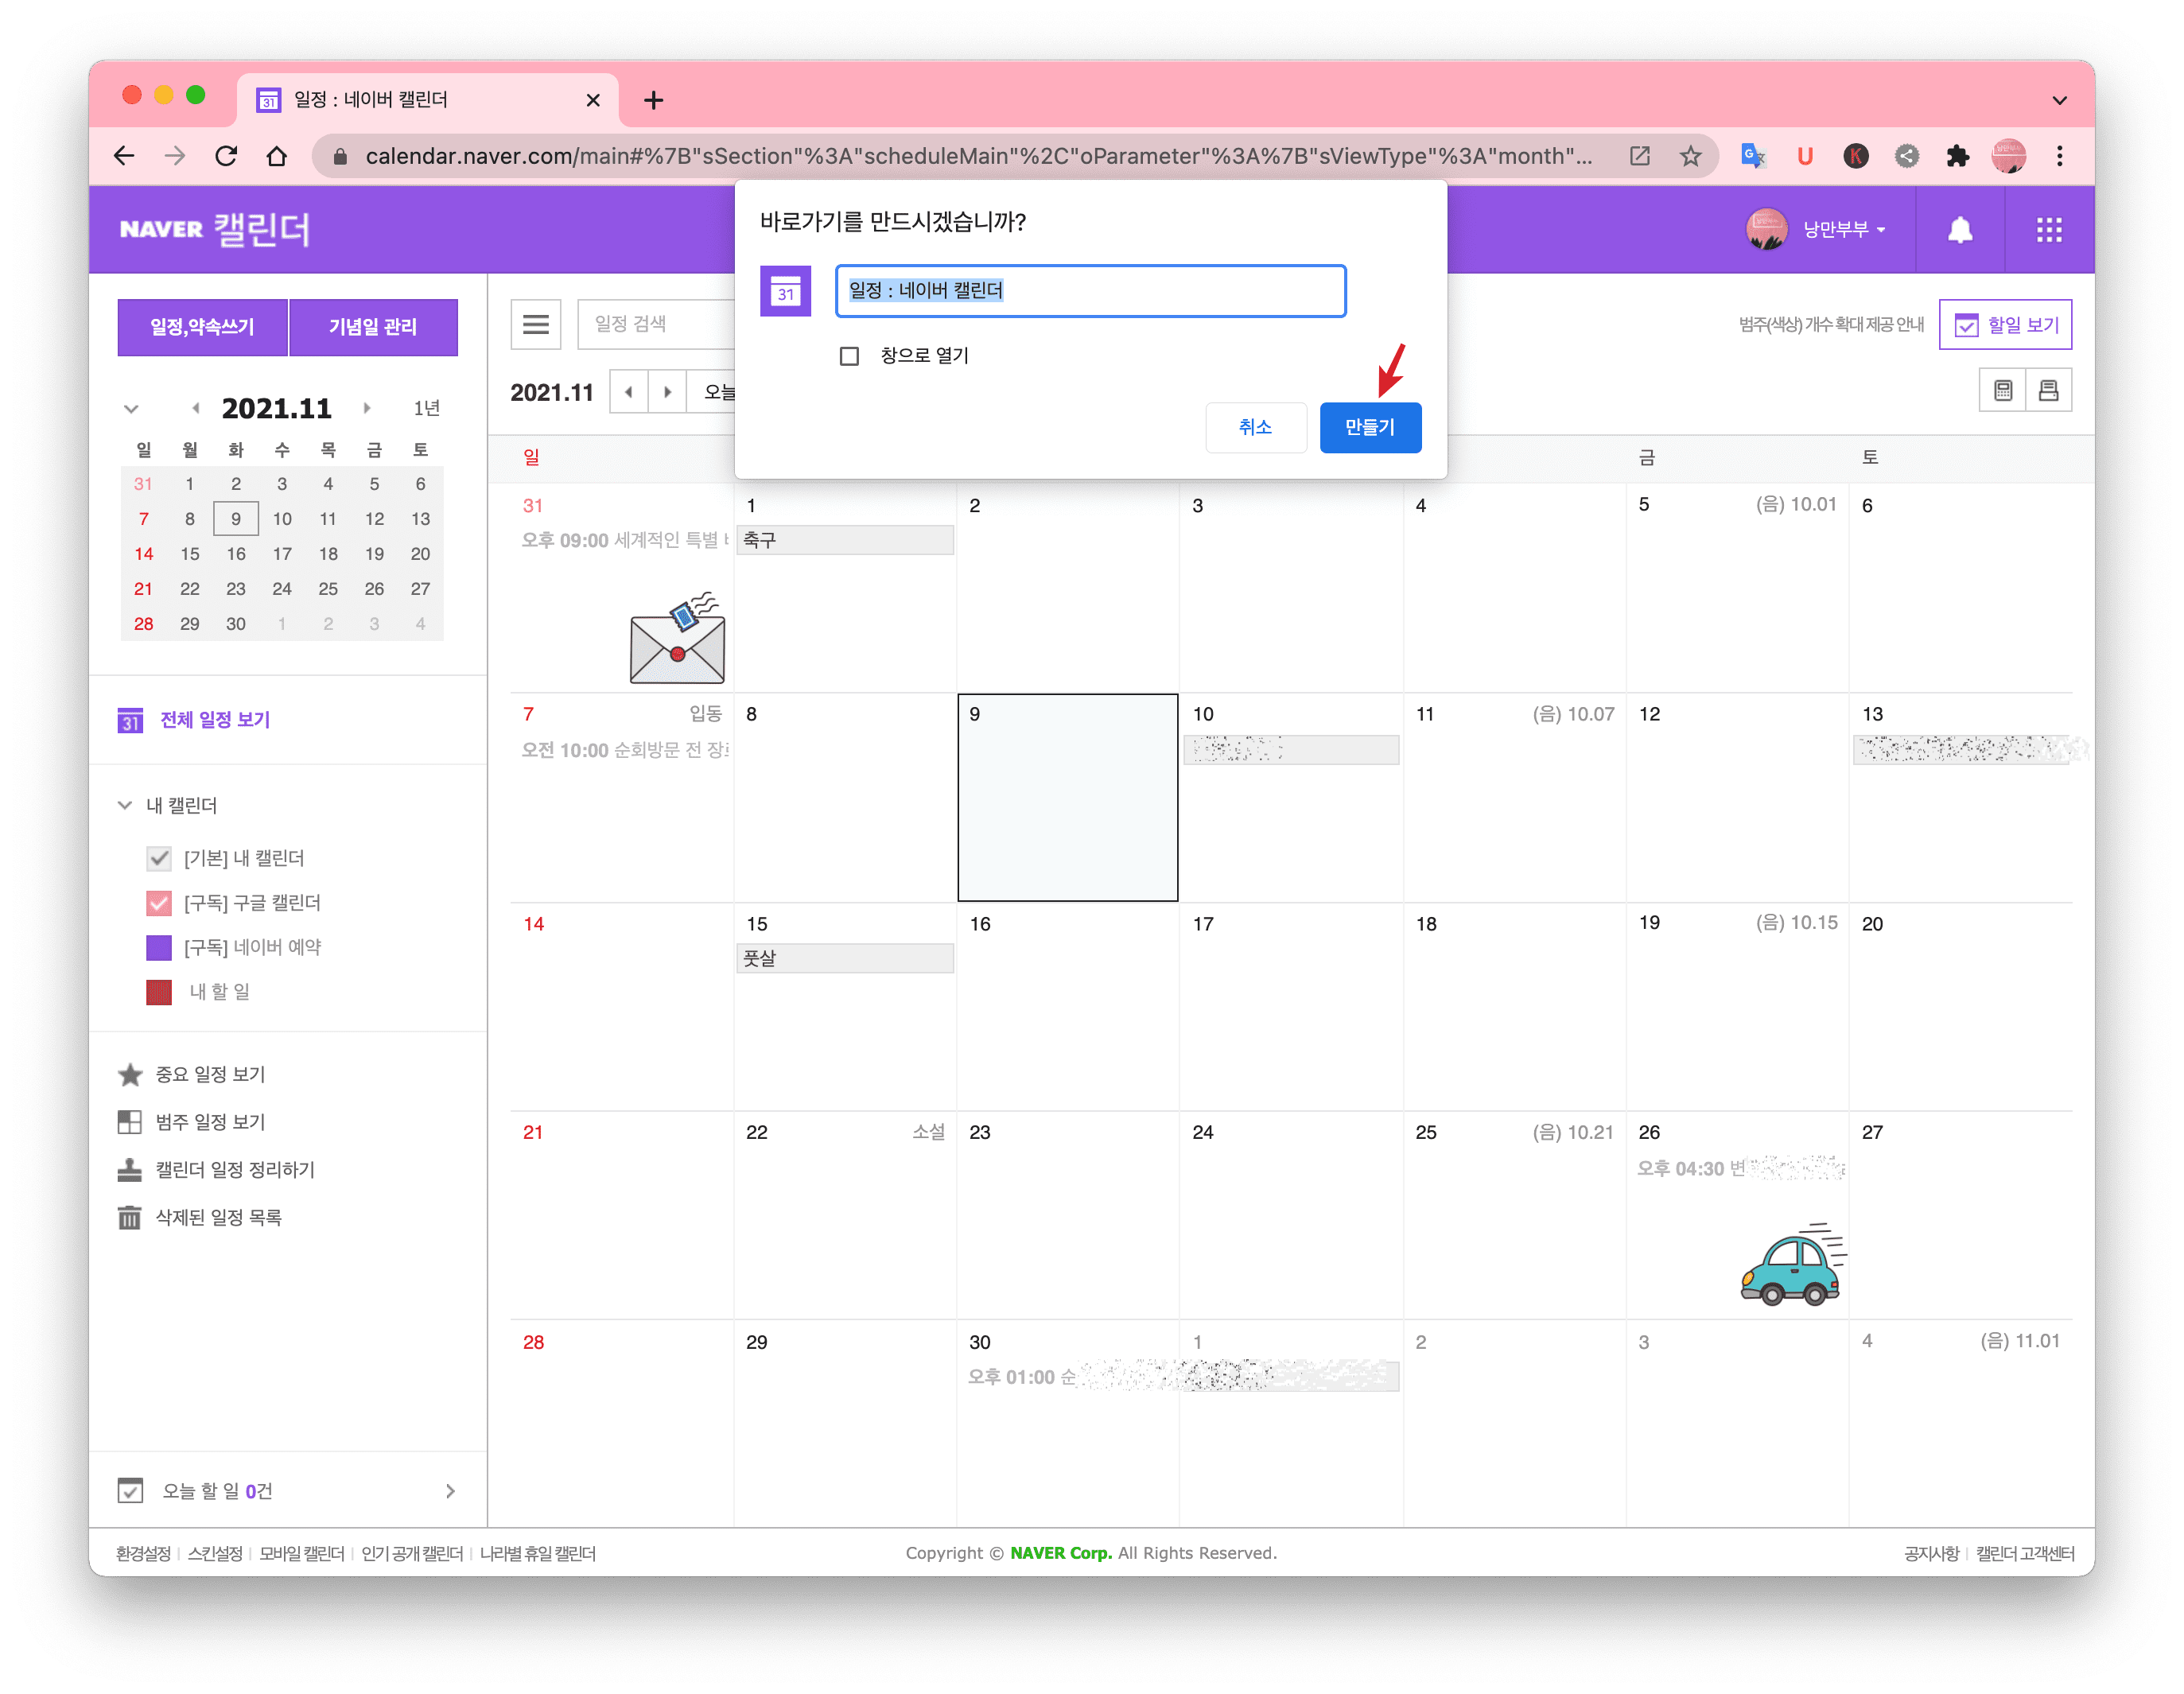Image resolution: width=2184 pixels, height=1694 pixels.
Task: Open Chrome tab search chevron
Action: [2059, 100]
